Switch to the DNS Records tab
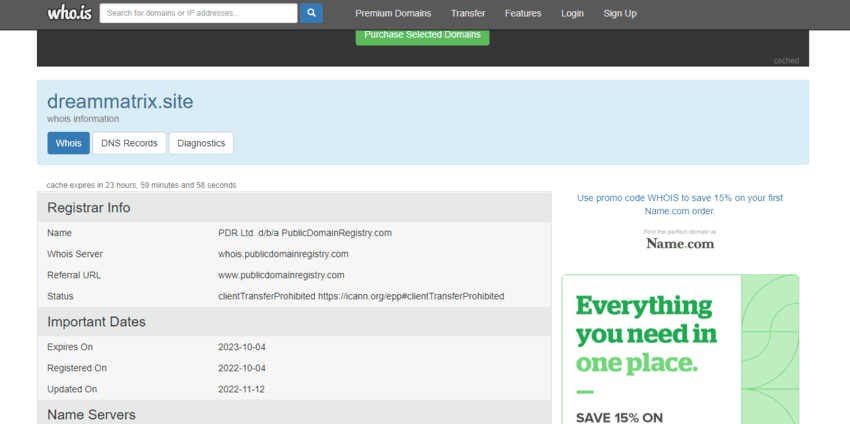Screen dimensions: 850x424 (x=129, y=143)
